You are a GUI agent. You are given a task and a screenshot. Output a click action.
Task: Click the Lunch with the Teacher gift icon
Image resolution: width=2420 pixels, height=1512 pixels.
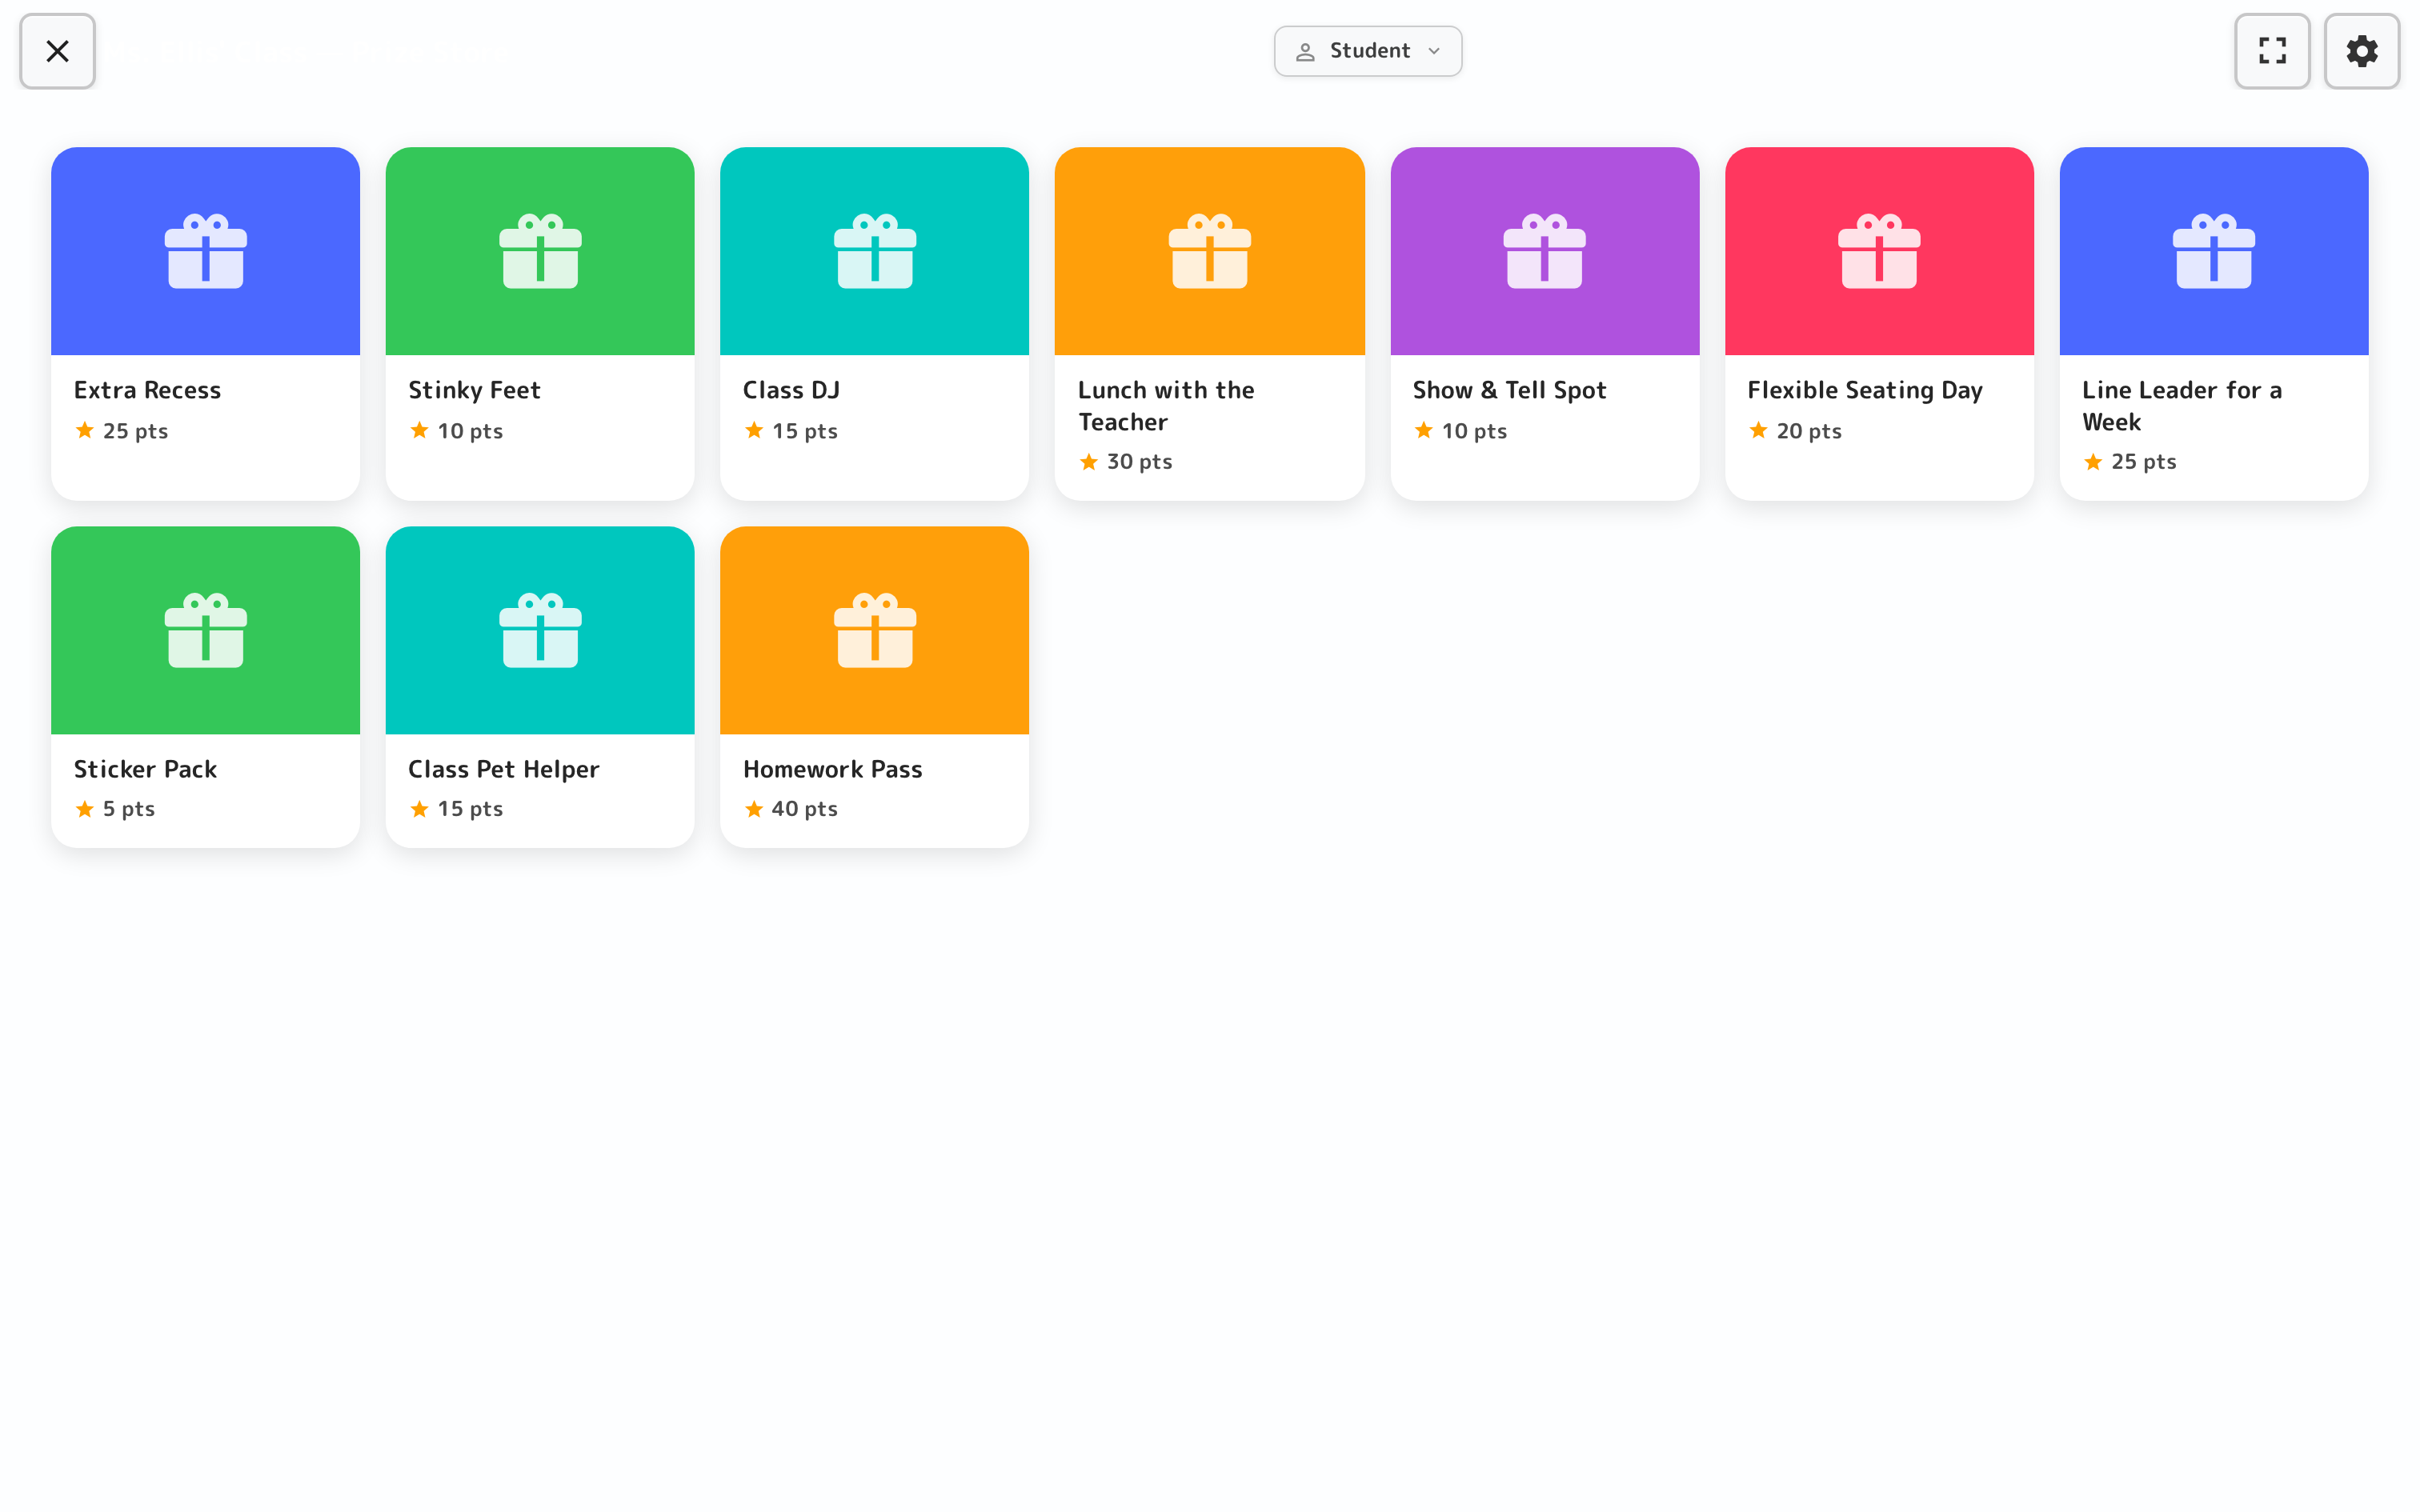tap(1209, 251)
